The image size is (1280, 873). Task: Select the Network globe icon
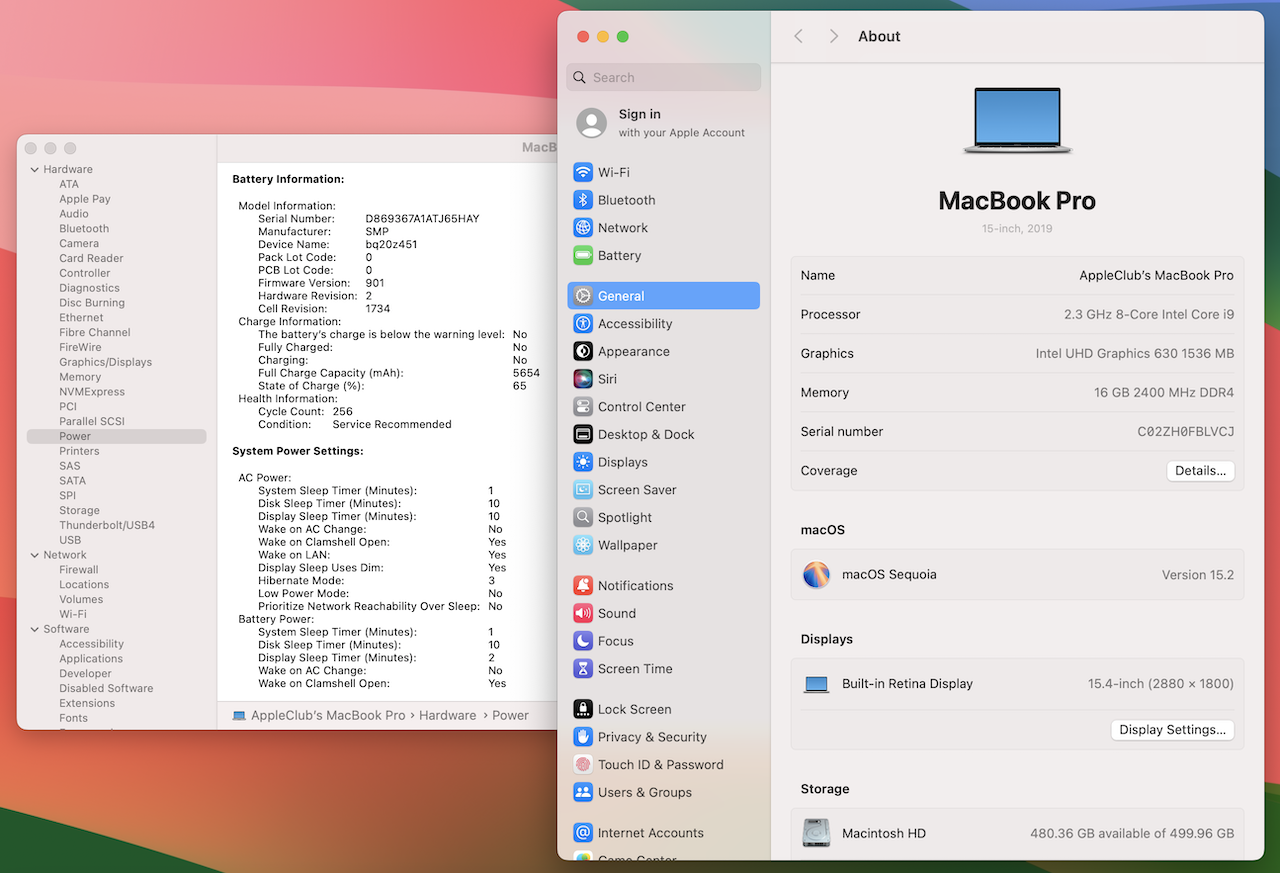(x=583, y=228)
